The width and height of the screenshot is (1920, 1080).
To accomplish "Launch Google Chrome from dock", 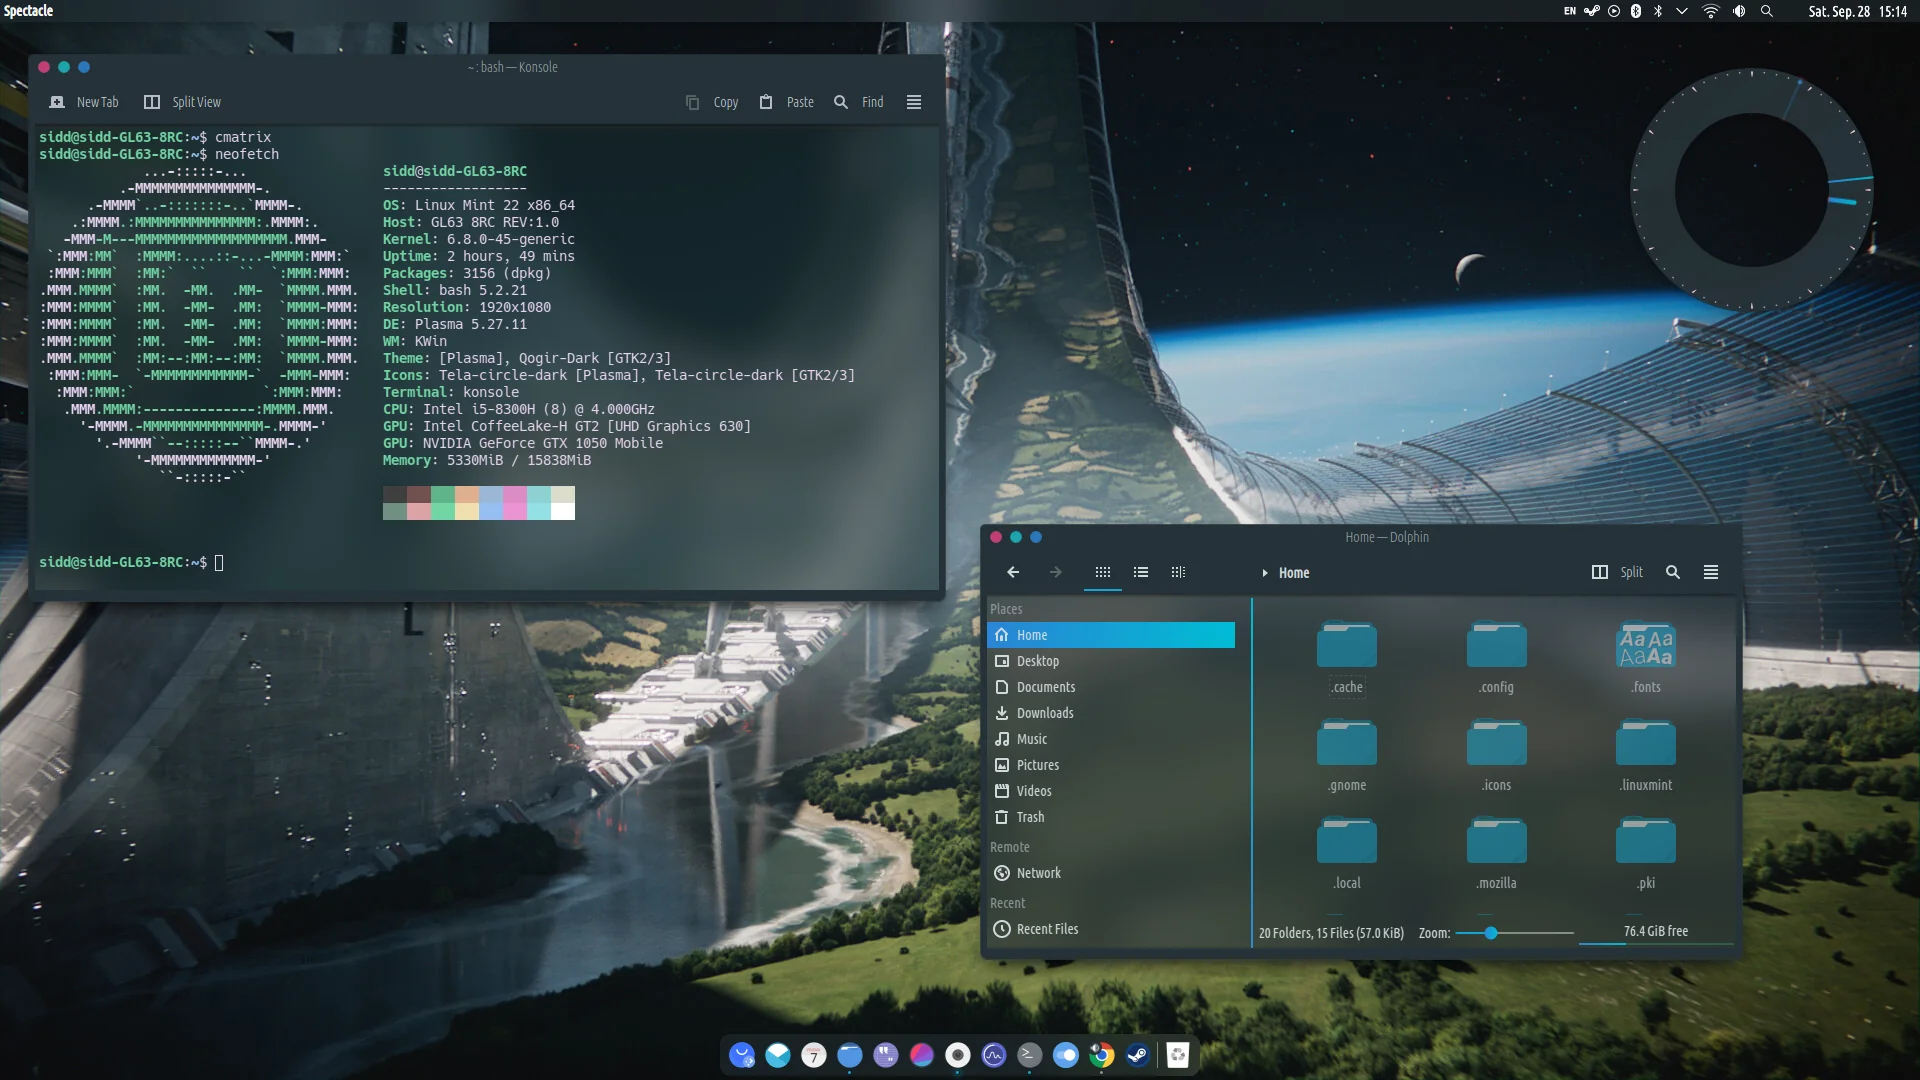I will tap(1102, 1055).
